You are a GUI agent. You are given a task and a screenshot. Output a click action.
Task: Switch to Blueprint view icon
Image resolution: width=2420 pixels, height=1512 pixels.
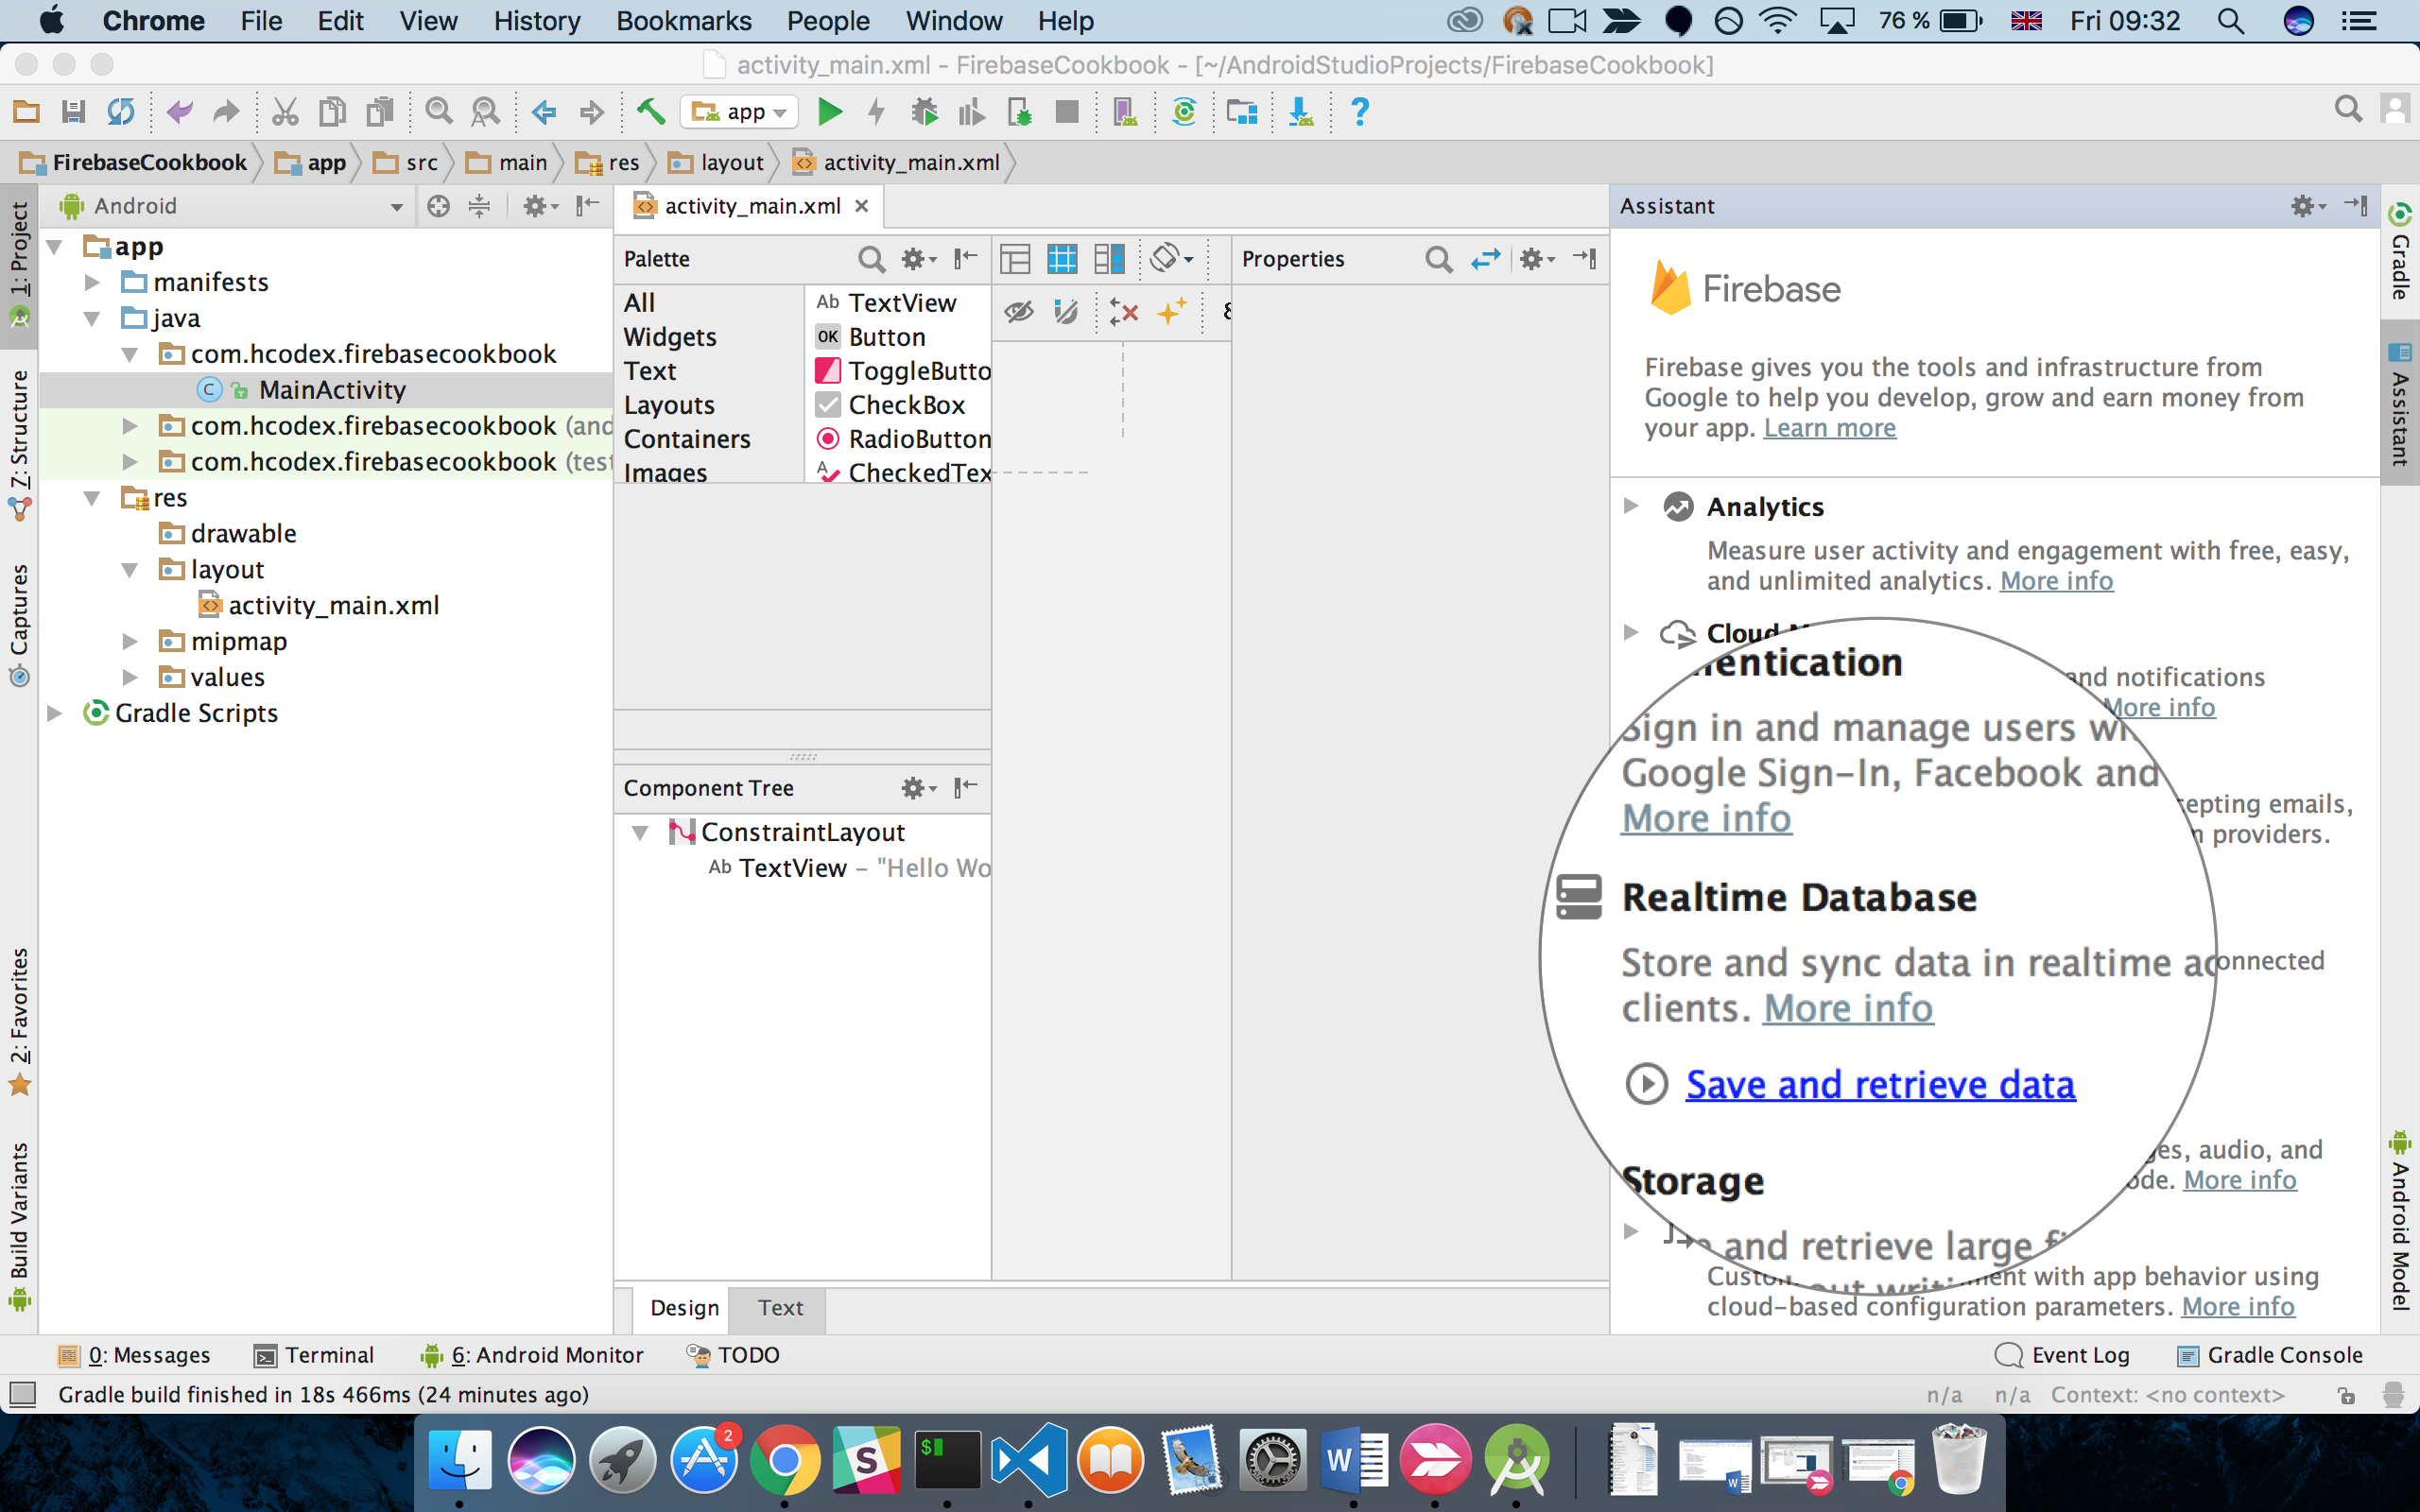pos(1062,259)
